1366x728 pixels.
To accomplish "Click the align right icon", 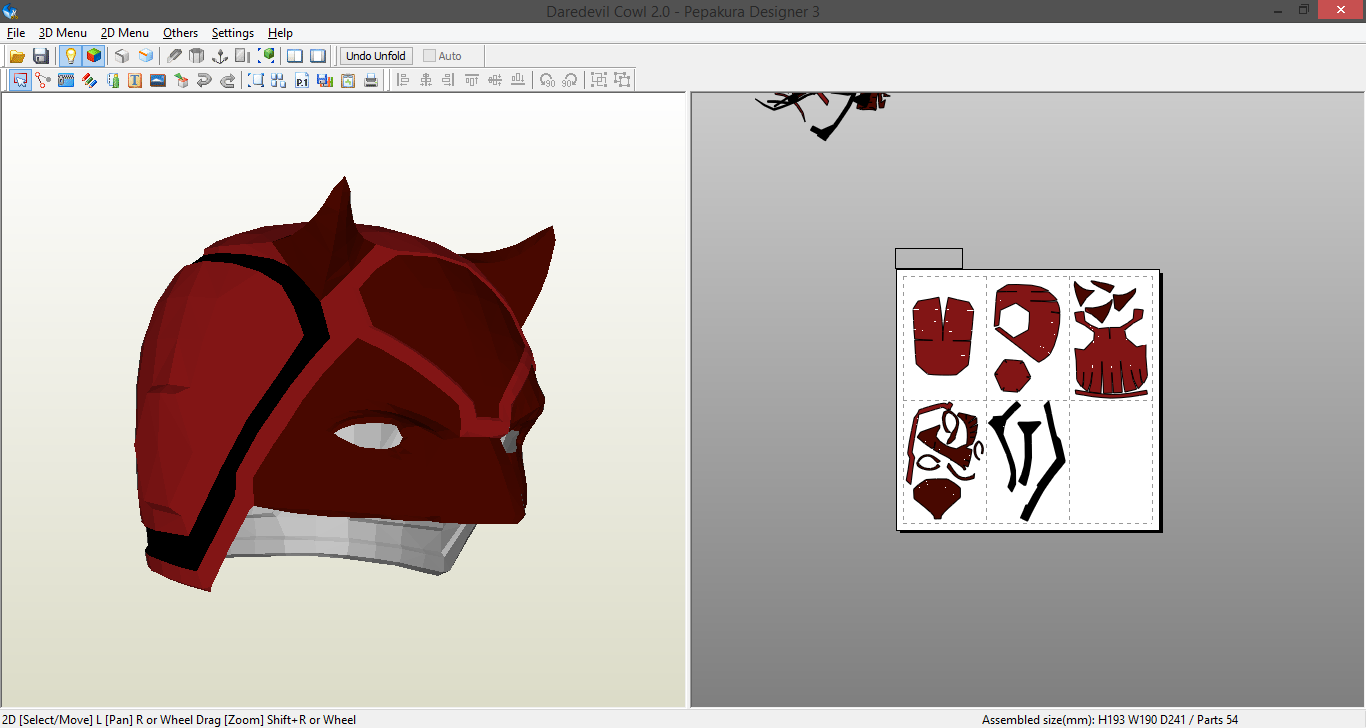I will [449, 80].
